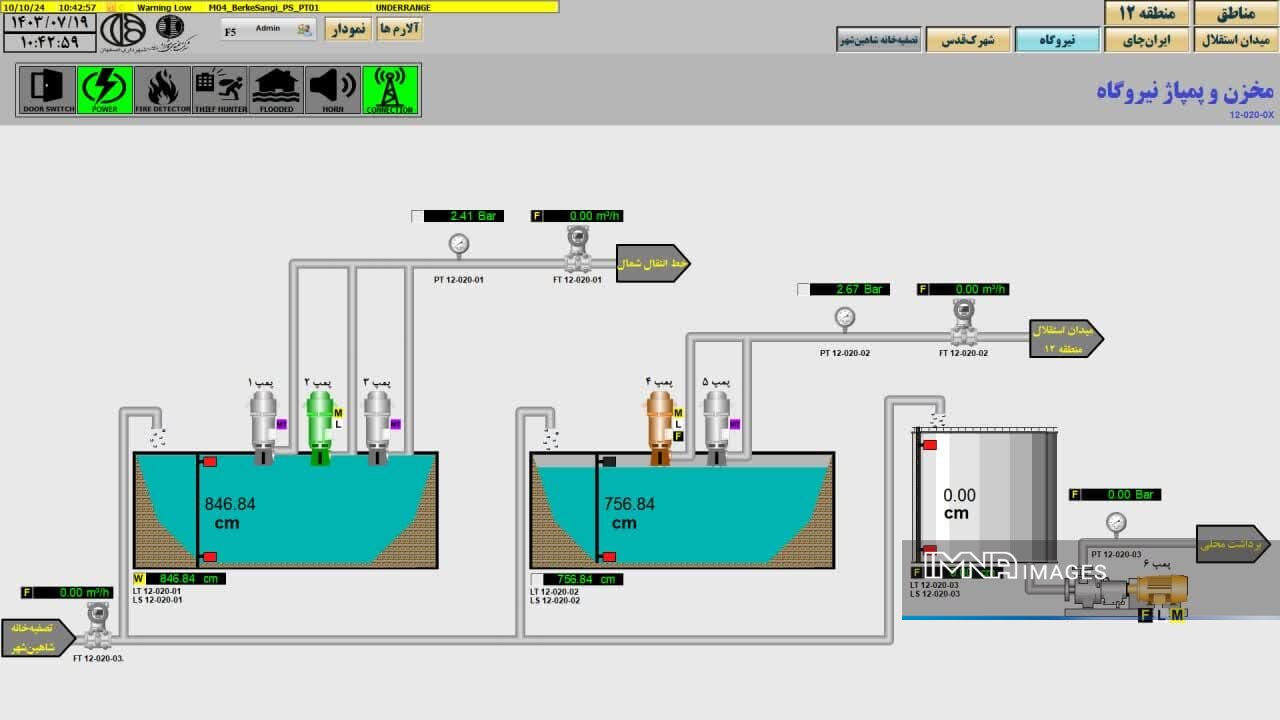Open the نمودار (chart) button
This screenshot has height=720, width=1280.
point(348,29)
